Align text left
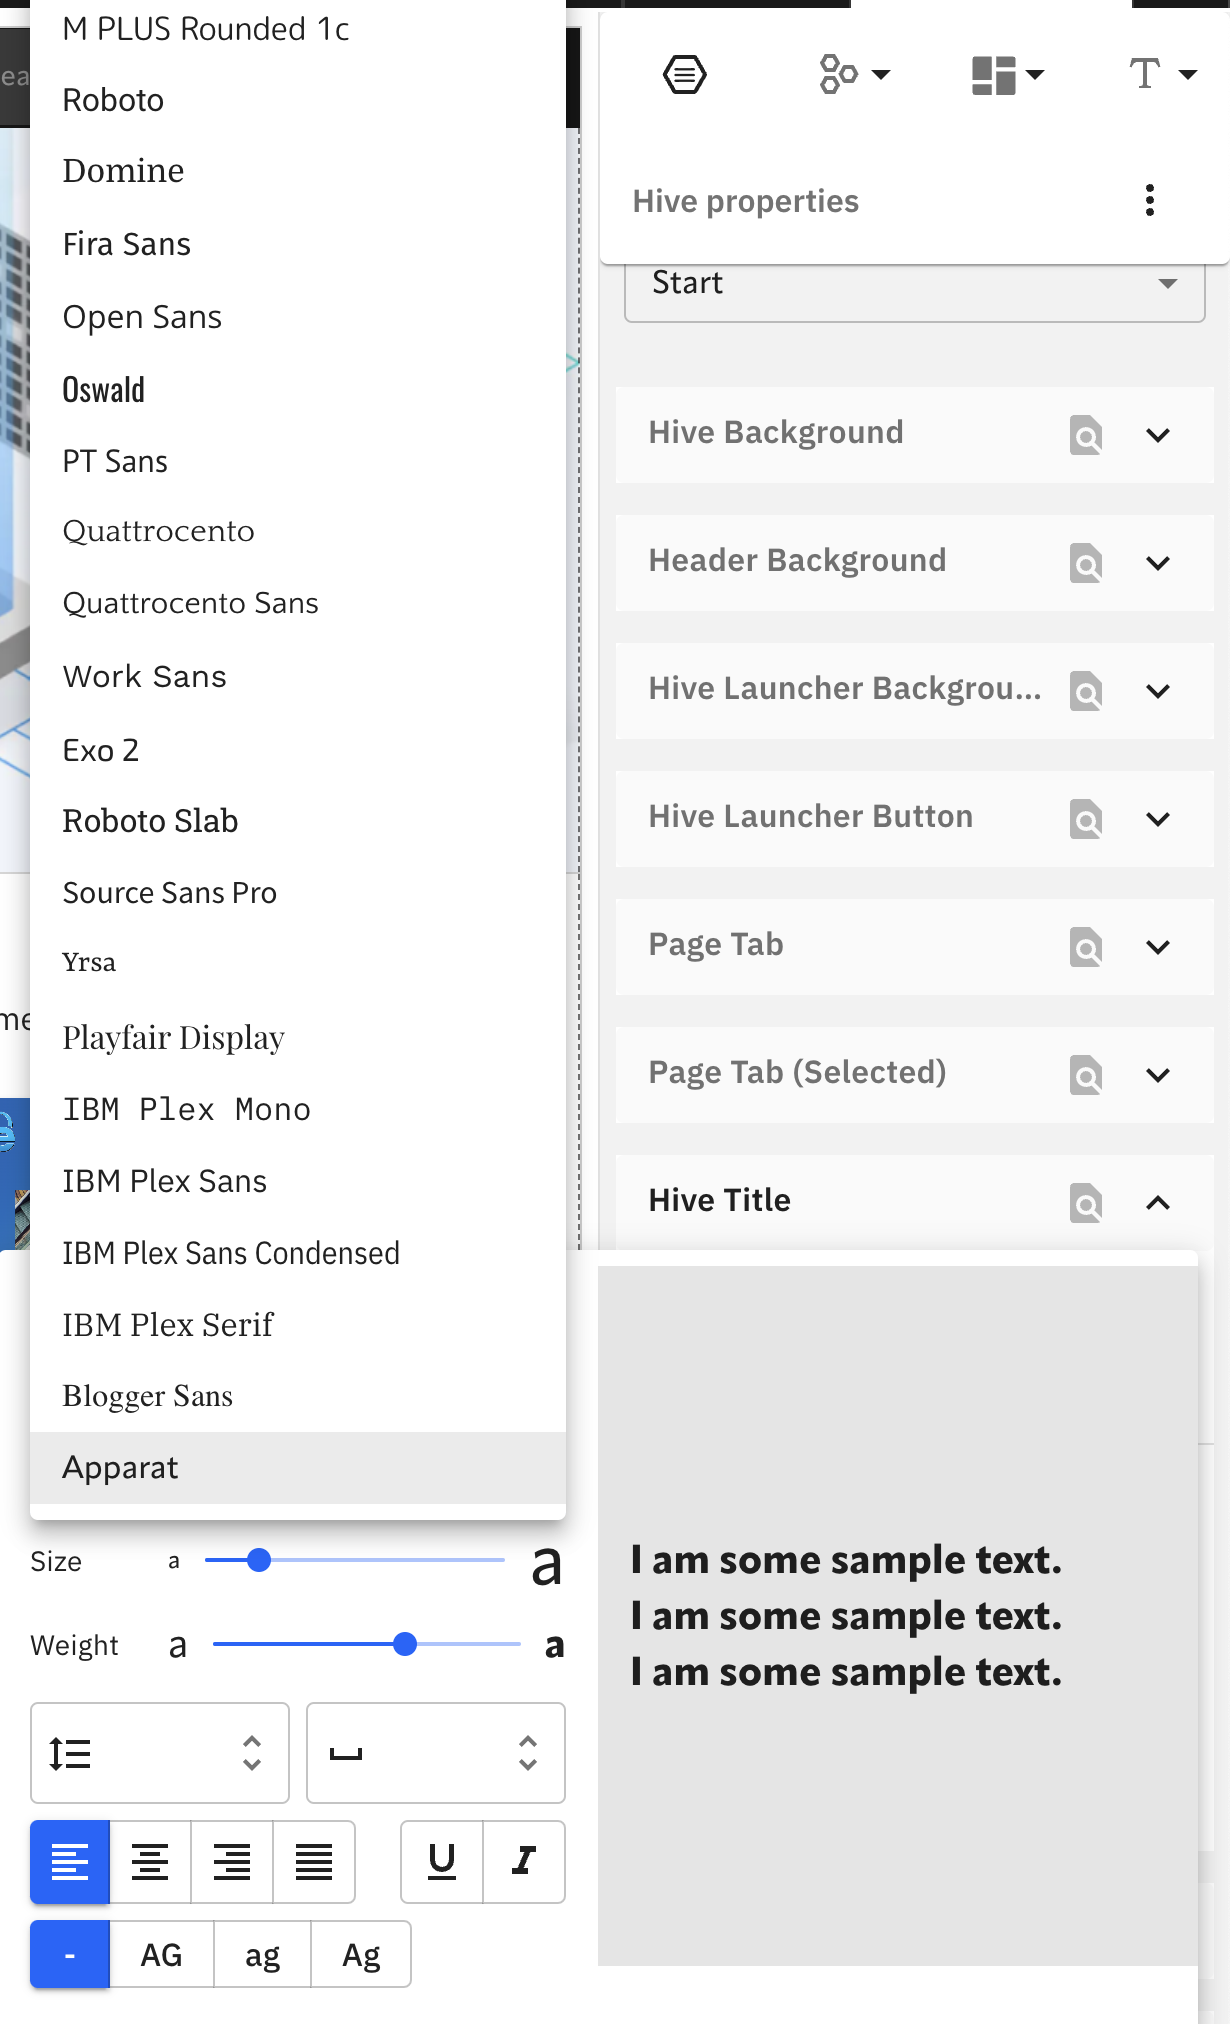Screen dimensions: 1230x2024 [x=70, y=1862]
